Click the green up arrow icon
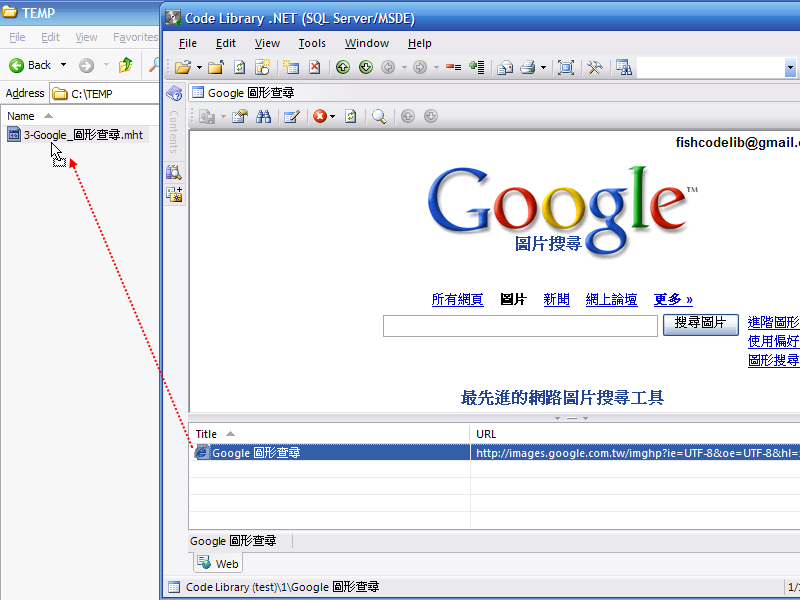Screen dimensions: 800x600 click(343, 67)
